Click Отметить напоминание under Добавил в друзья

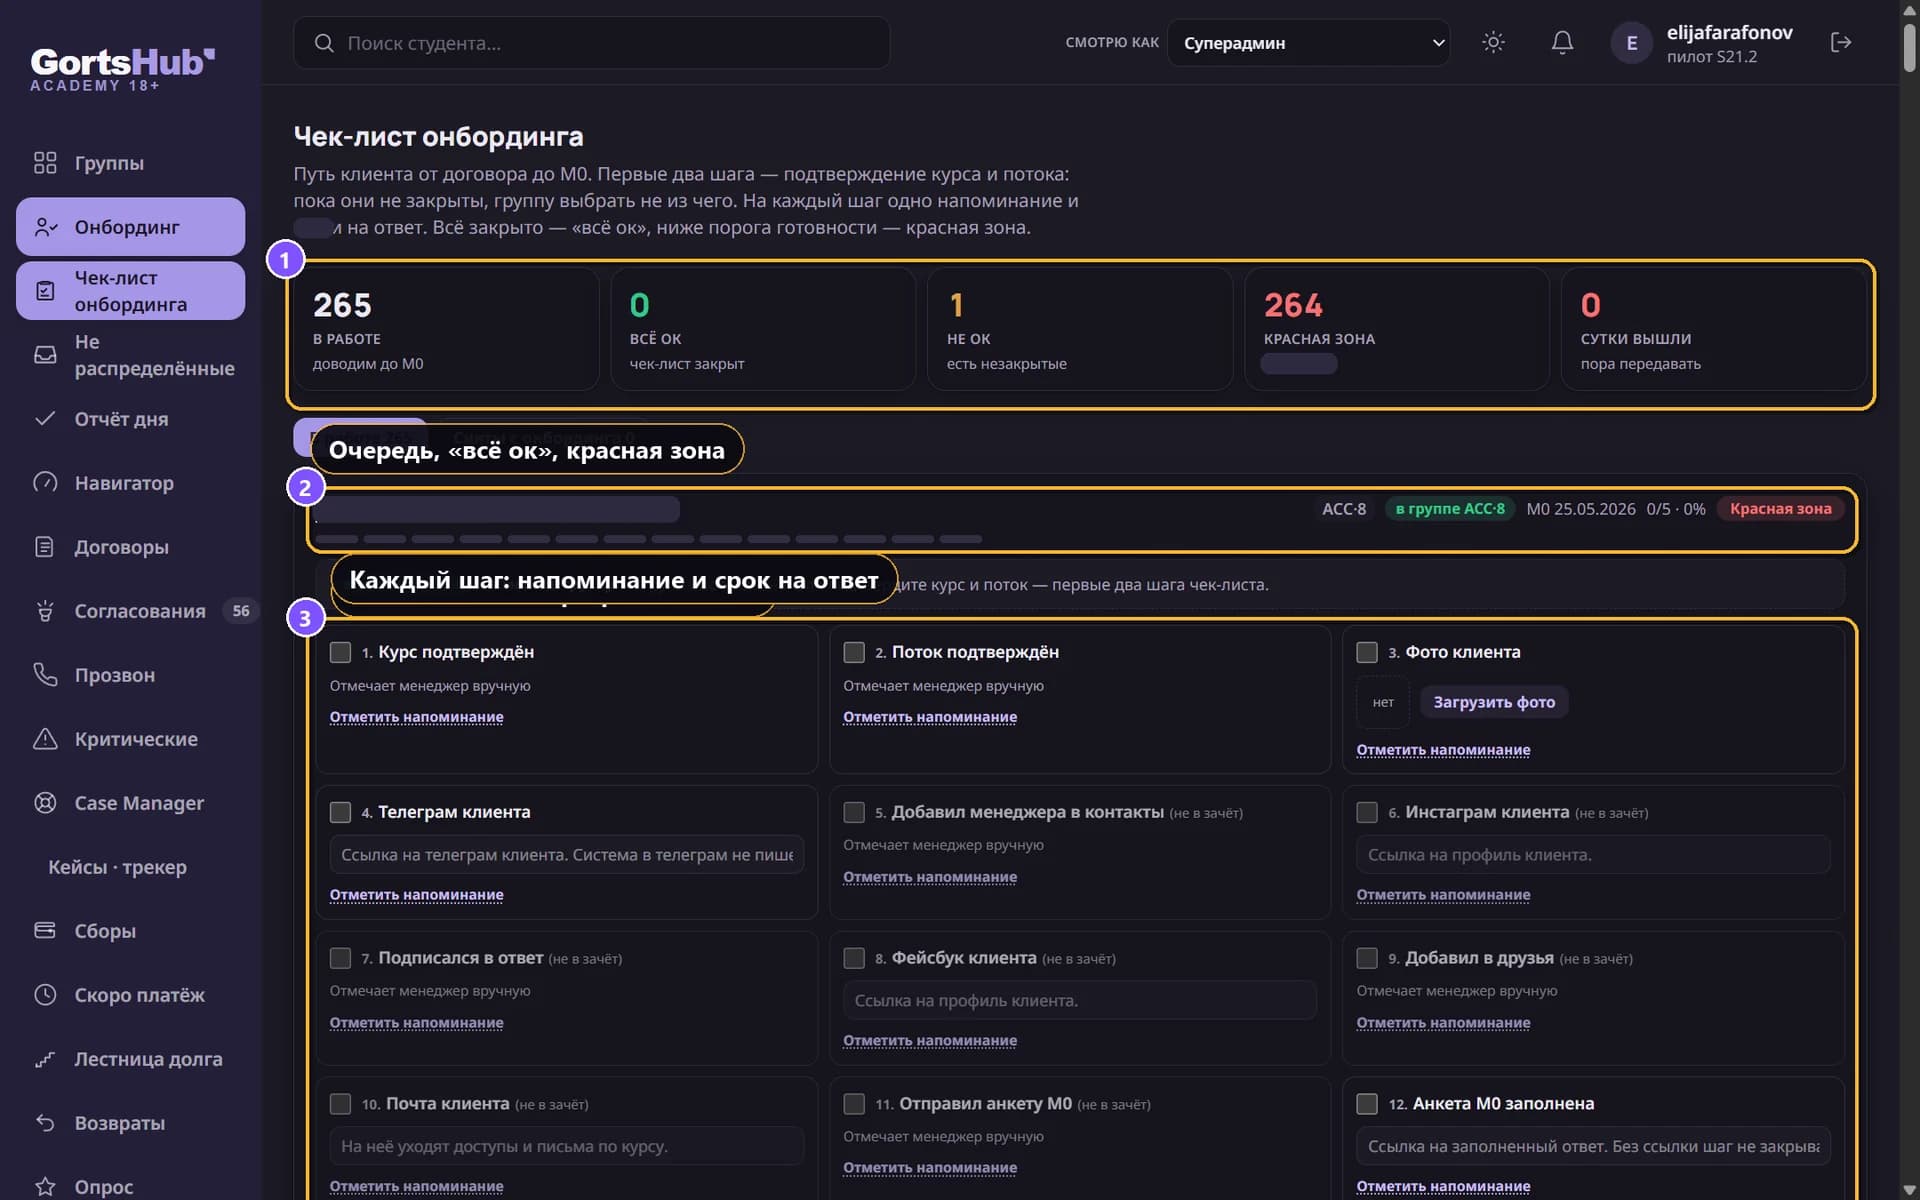coord(1443,1022)
